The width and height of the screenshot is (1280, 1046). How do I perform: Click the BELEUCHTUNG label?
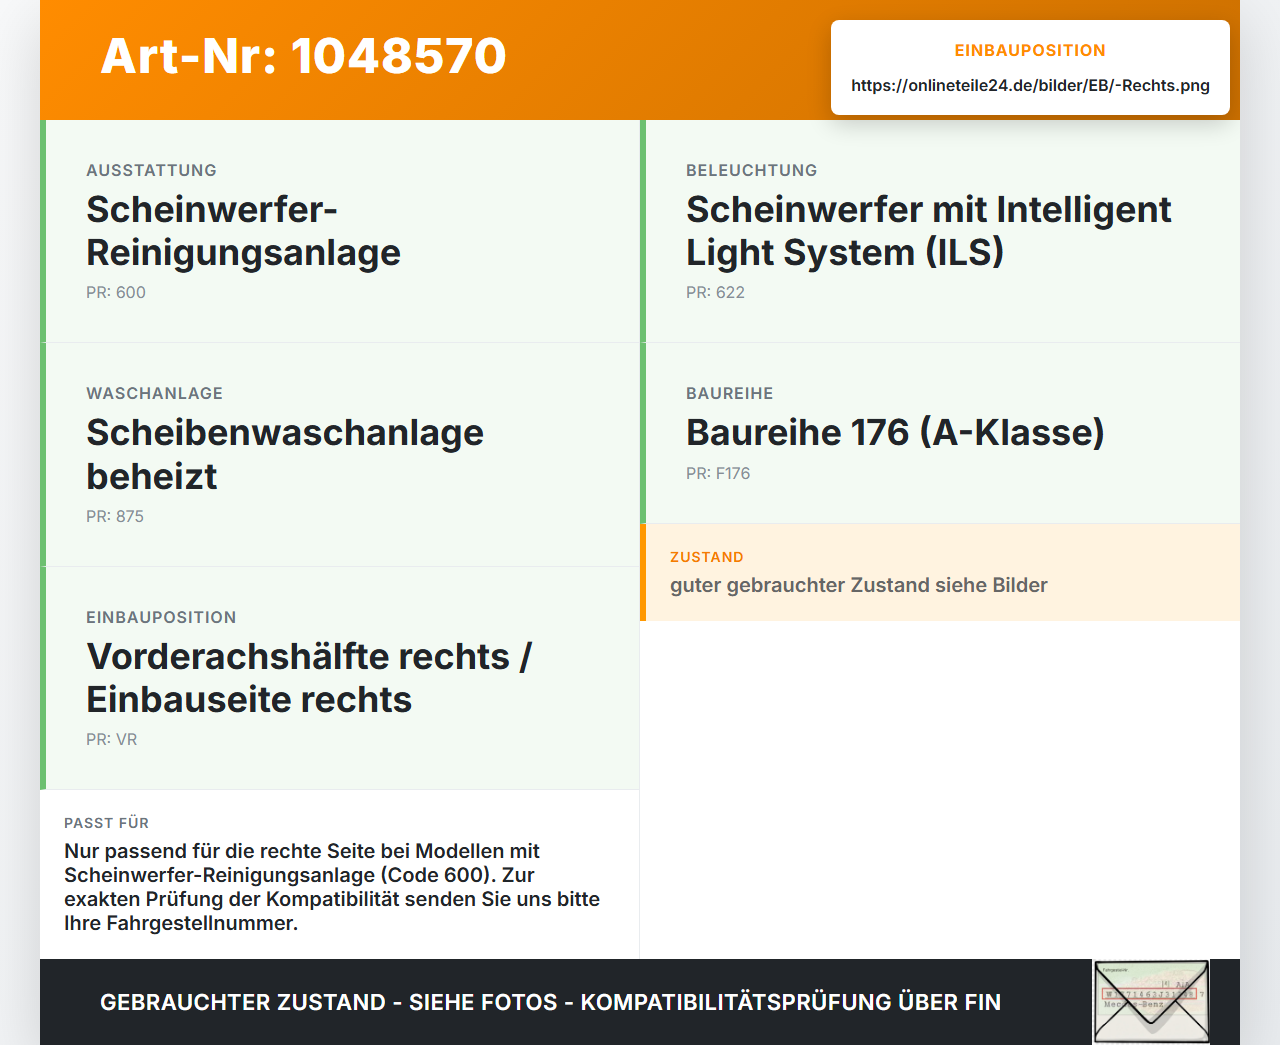point(751,171)
